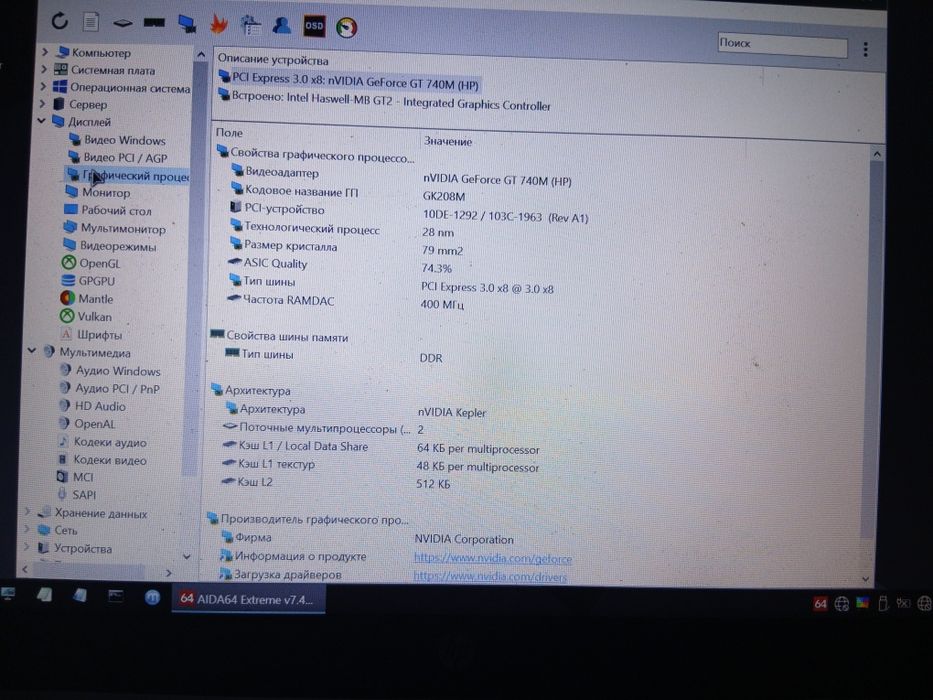Open the nvidia.com/geforce product link
The image size is (933, 700).
tap(493, 558)
